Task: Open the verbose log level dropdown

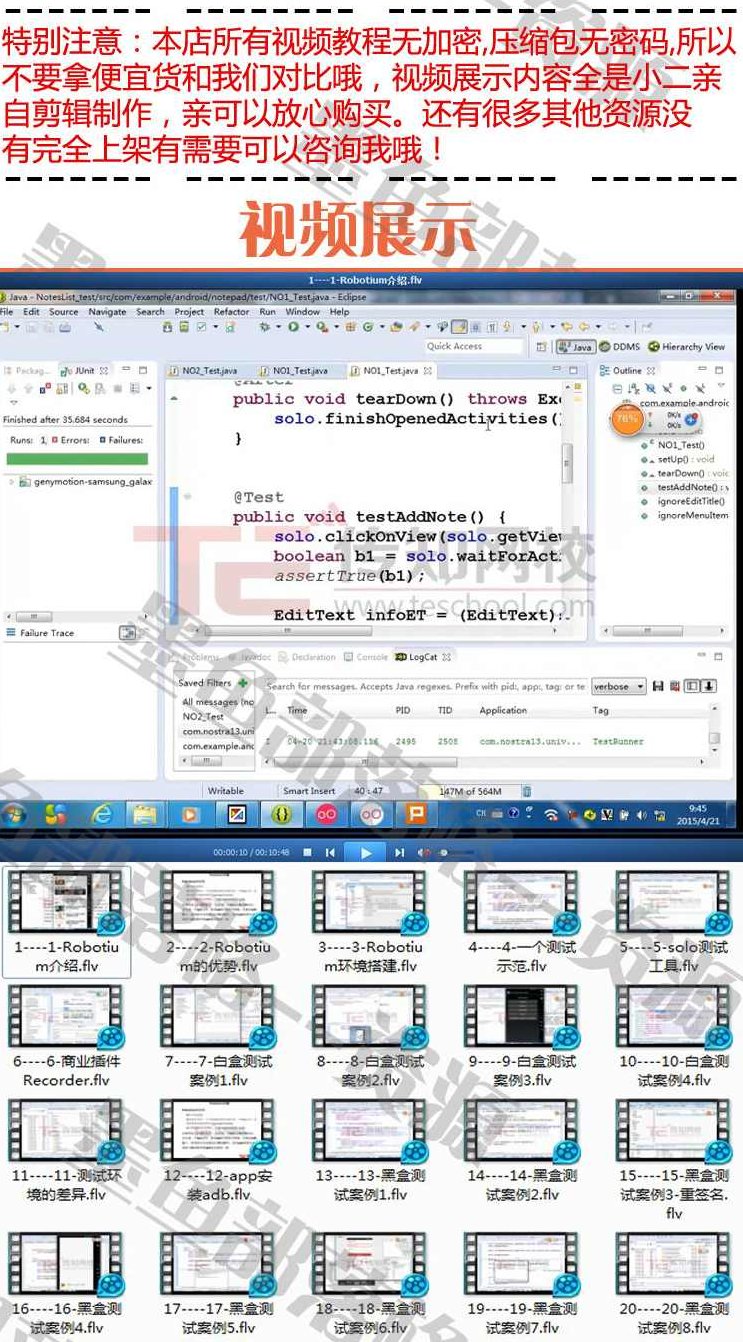Action: (x=618, y=687)
